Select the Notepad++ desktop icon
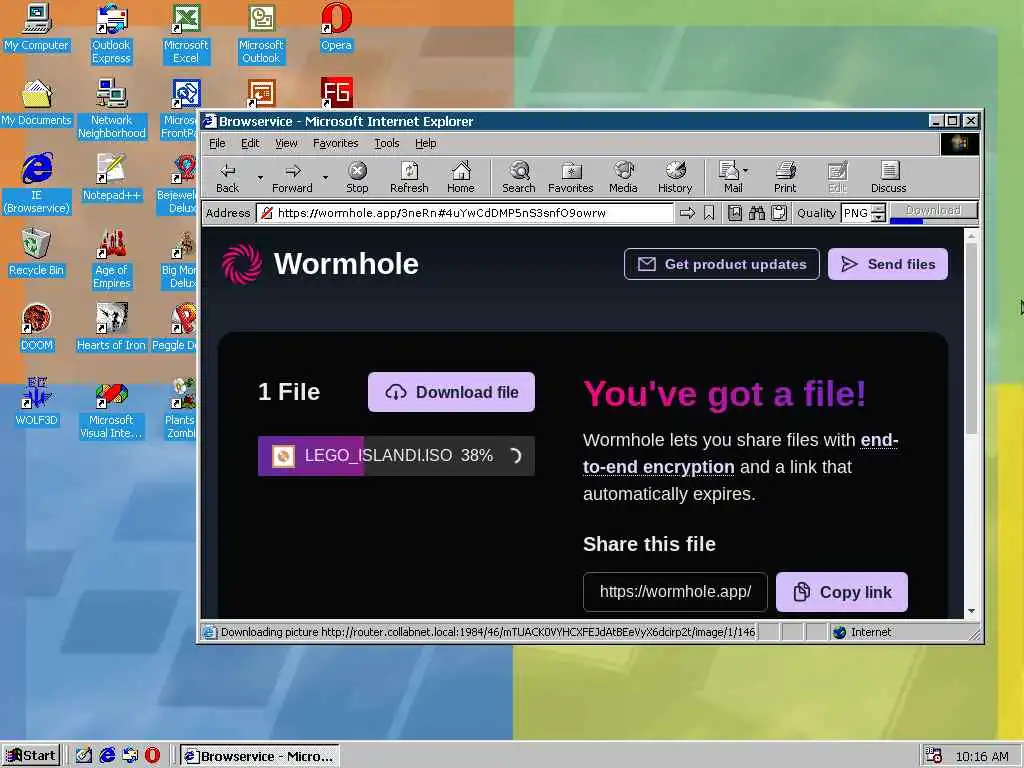The width and height of the screenshot is (1024, 768). coord(112,178)
